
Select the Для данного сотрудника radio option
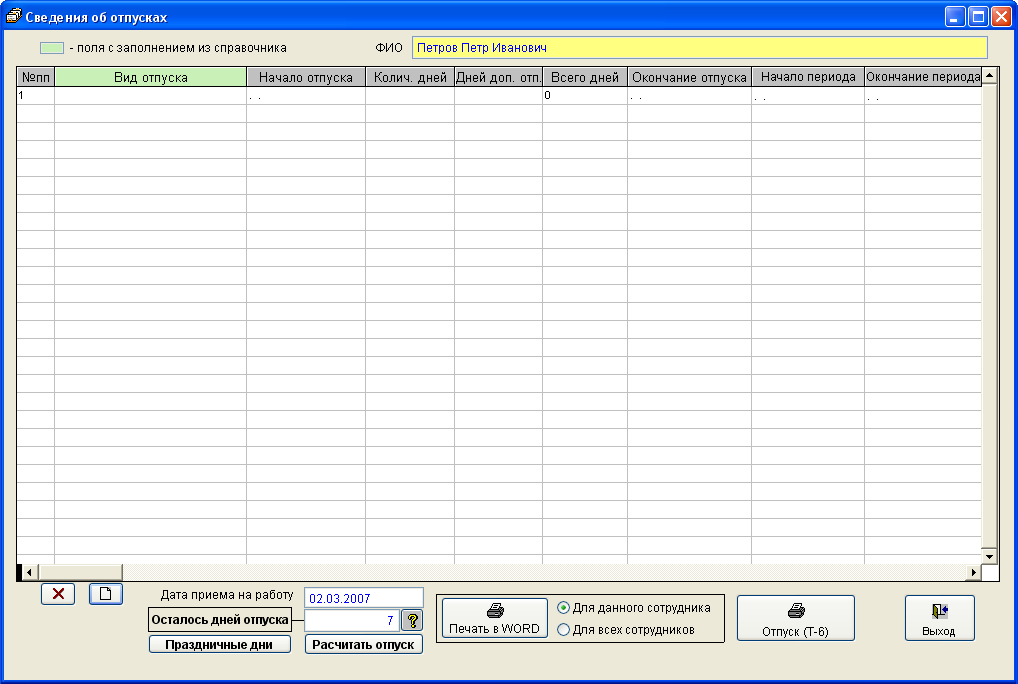pos(564,608)
